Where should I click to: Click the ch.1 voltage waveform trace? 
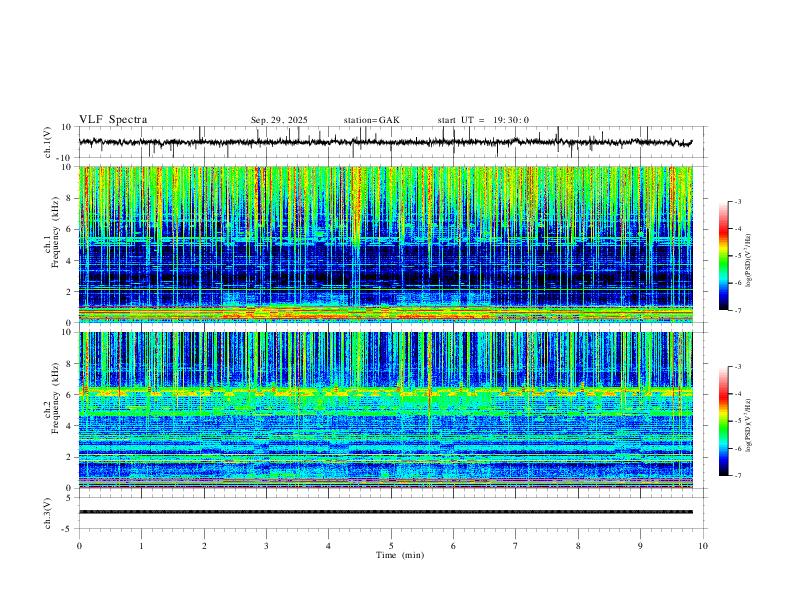pyautogui.click(x=386, y=142)
